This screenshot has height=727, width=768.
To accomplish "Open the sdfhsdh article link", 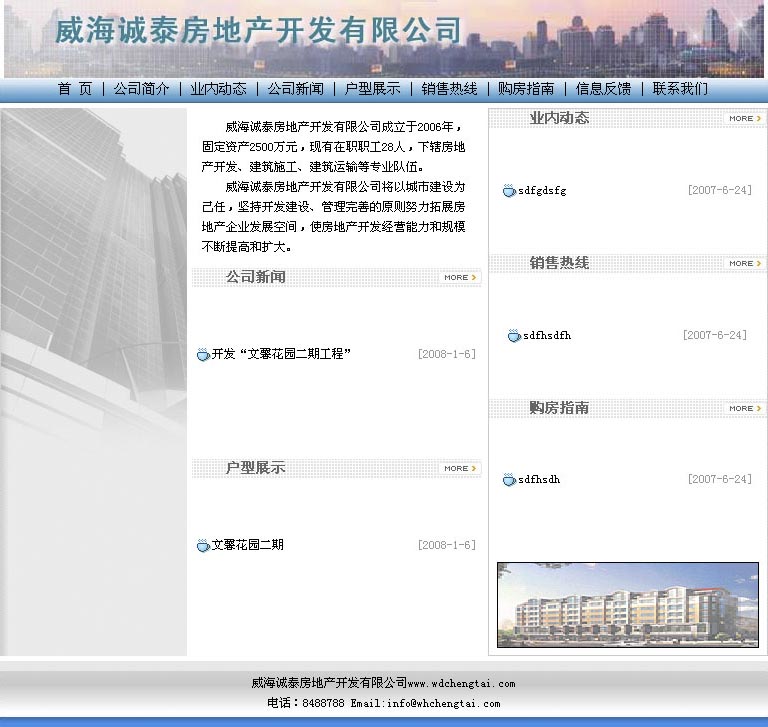I will coord(539,479).
